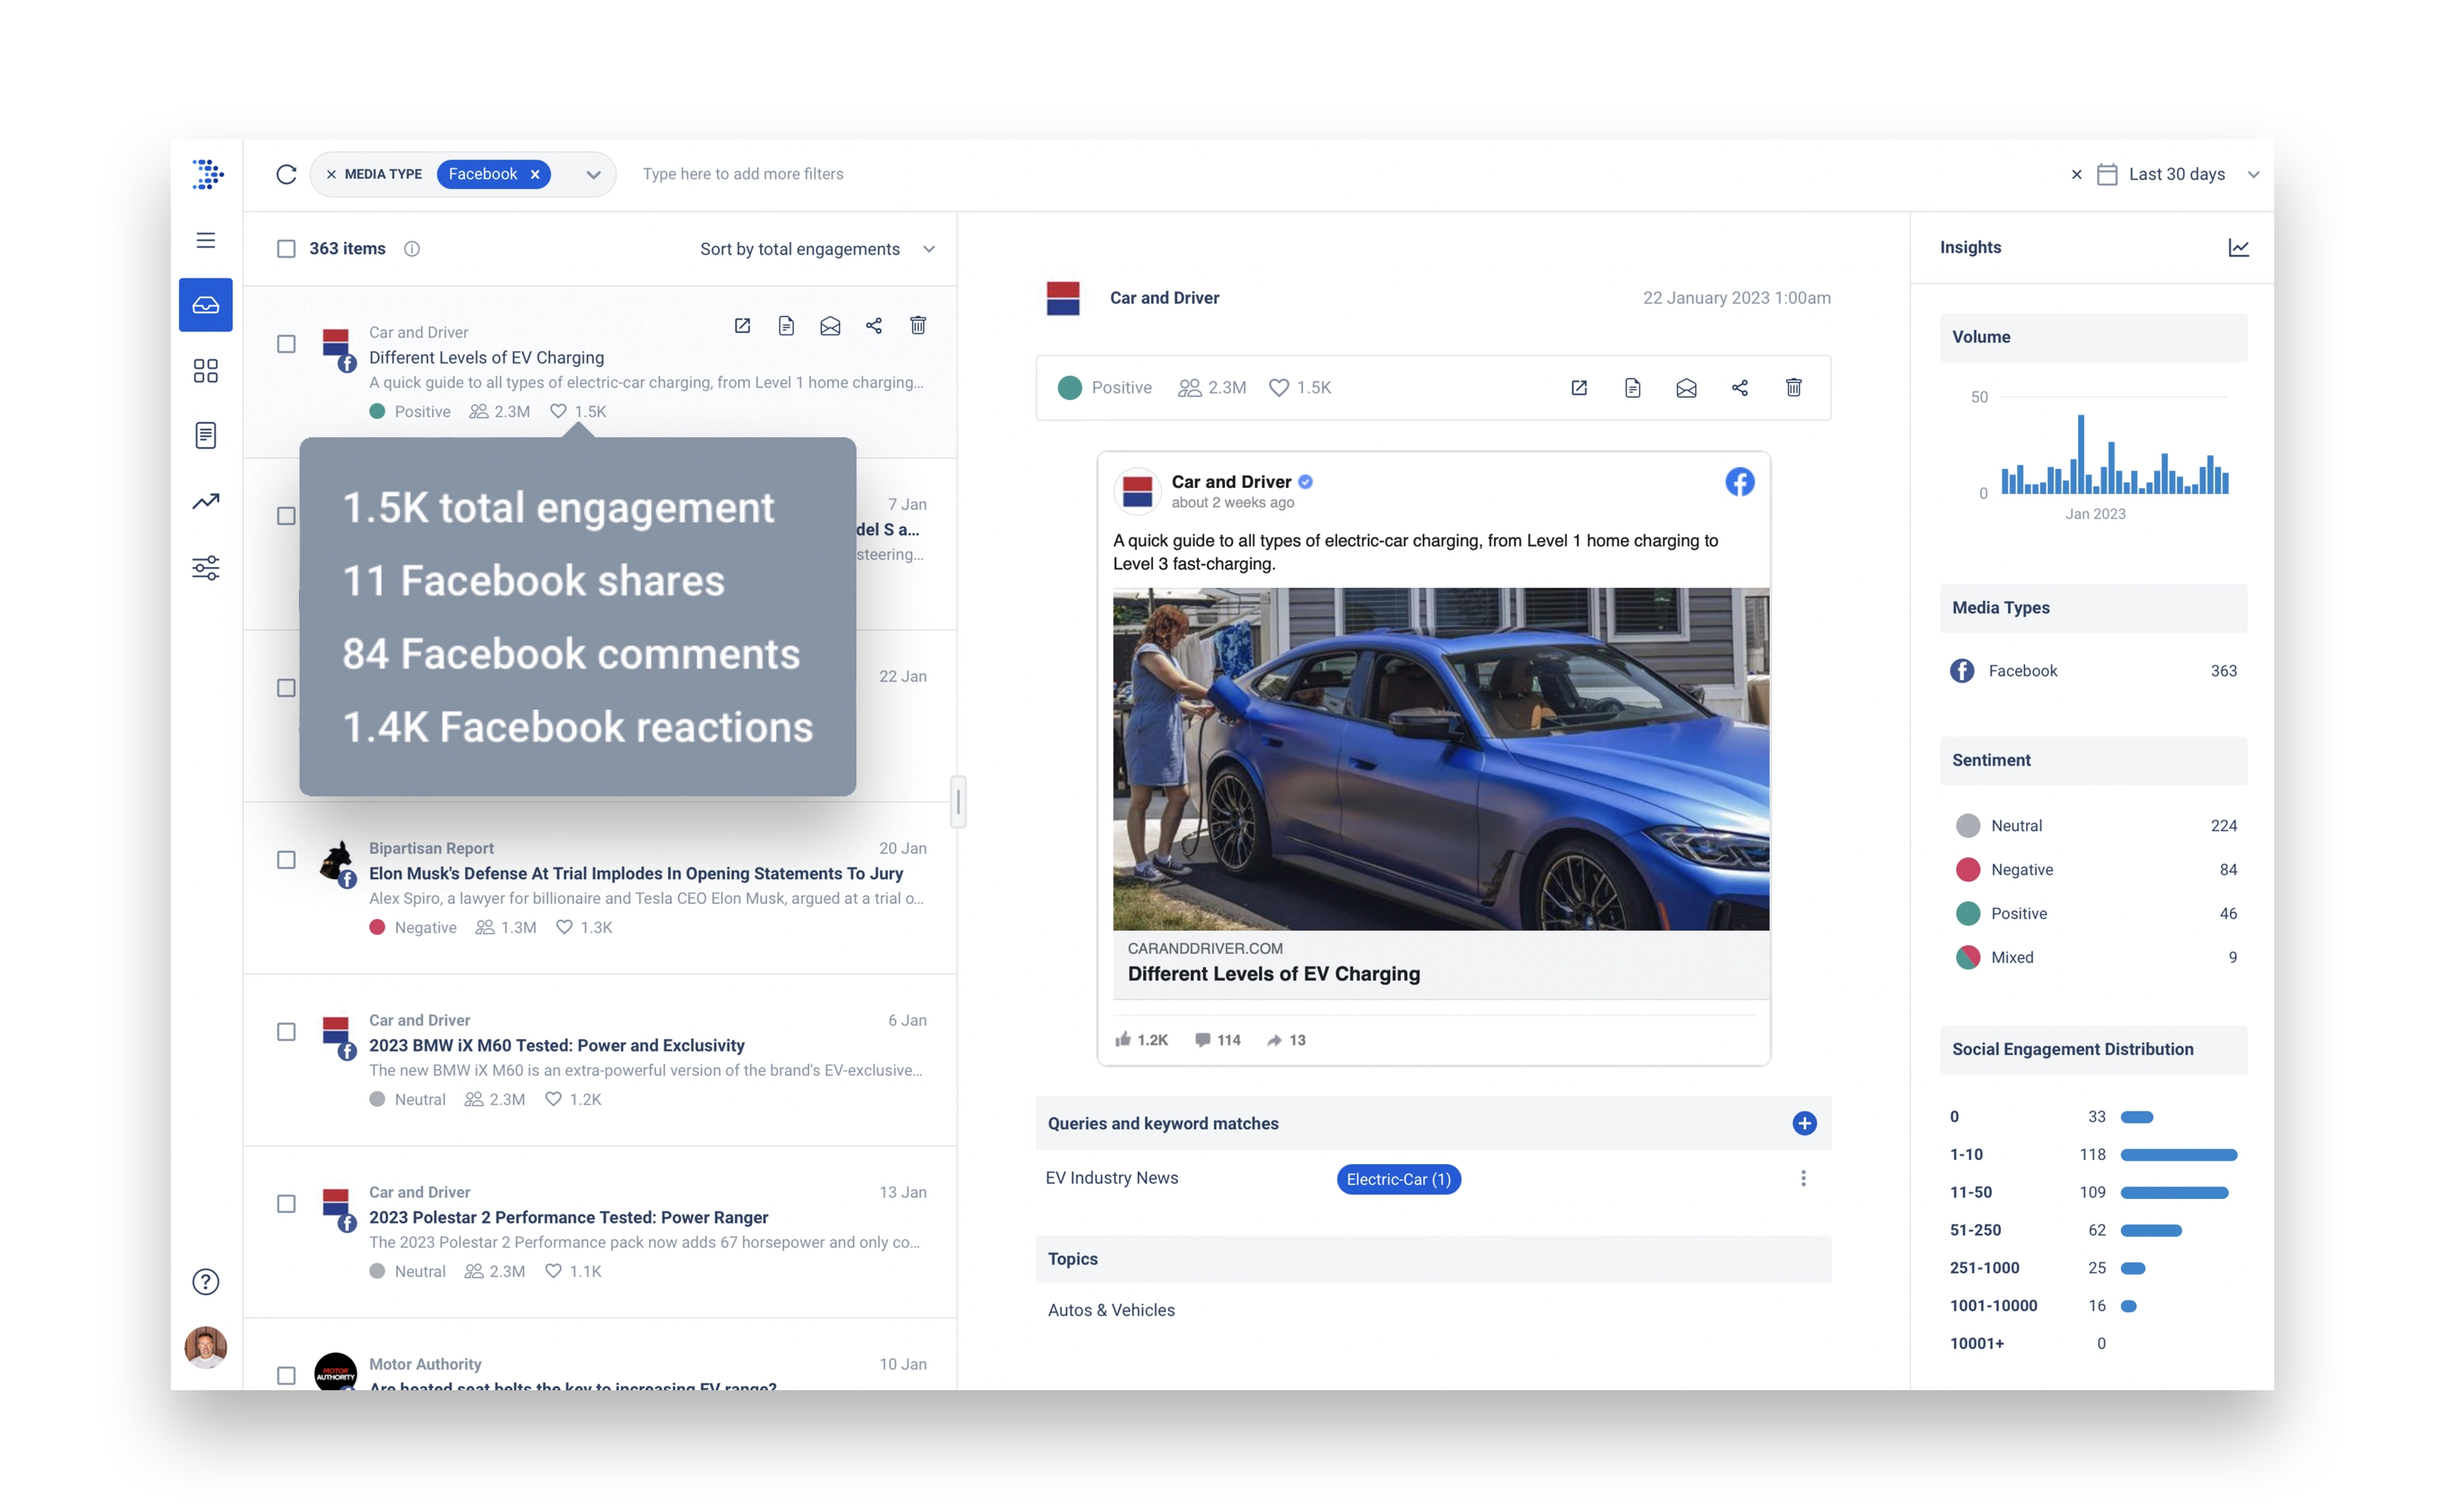The width and height of the screenshot is (2445, 1512).
Task: Click document icon on EV Charging list item
Action: tap(786, 326)
